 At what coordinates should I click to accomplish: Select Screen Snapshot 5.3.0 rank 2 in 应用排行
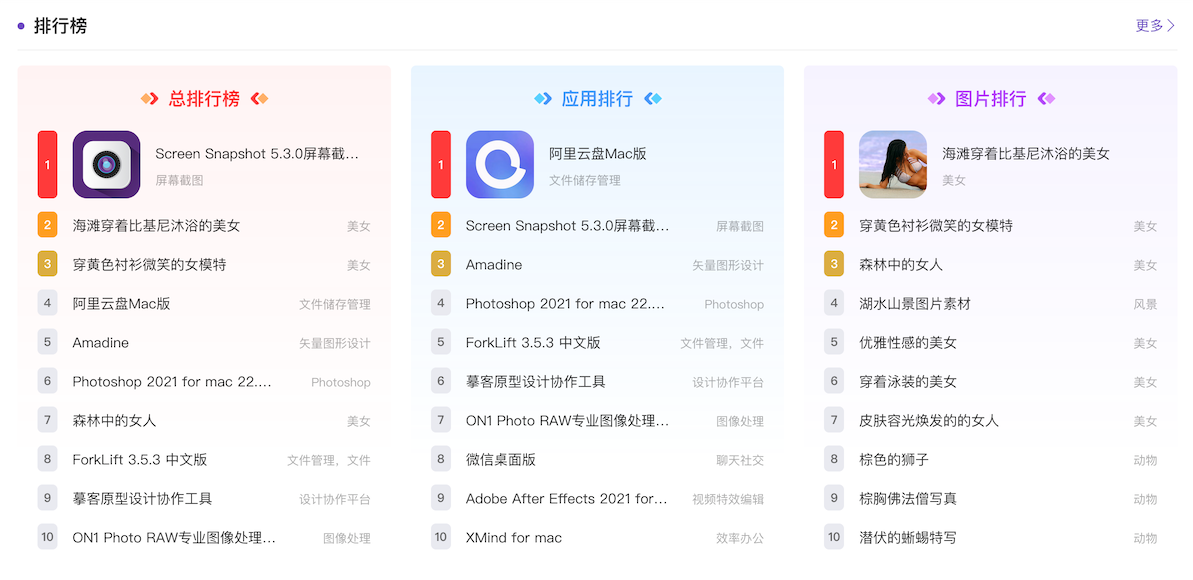point(568,226)
